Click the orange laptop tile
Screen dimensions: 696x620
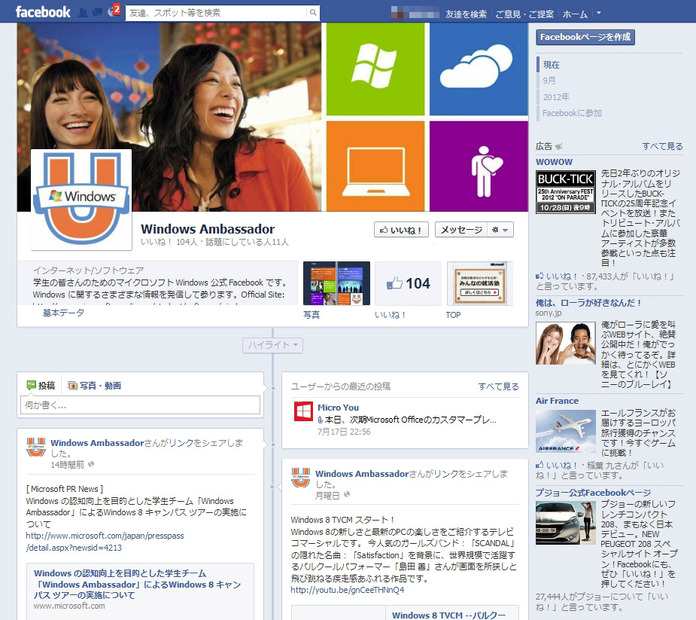click(375, 166)
